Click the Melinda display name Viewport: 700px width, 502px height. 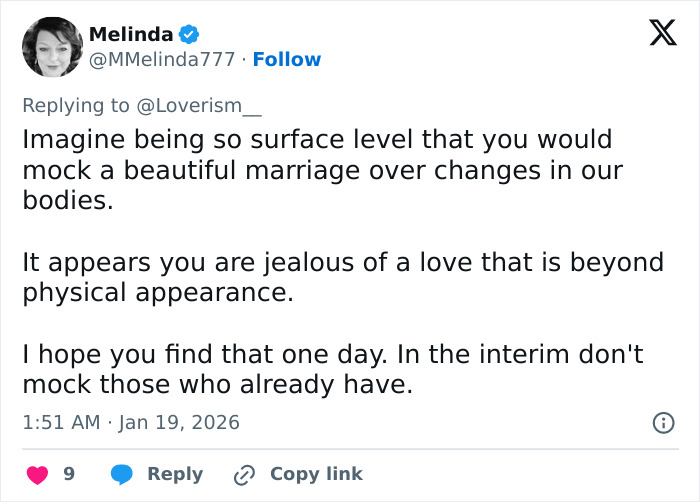pos(130,35)
